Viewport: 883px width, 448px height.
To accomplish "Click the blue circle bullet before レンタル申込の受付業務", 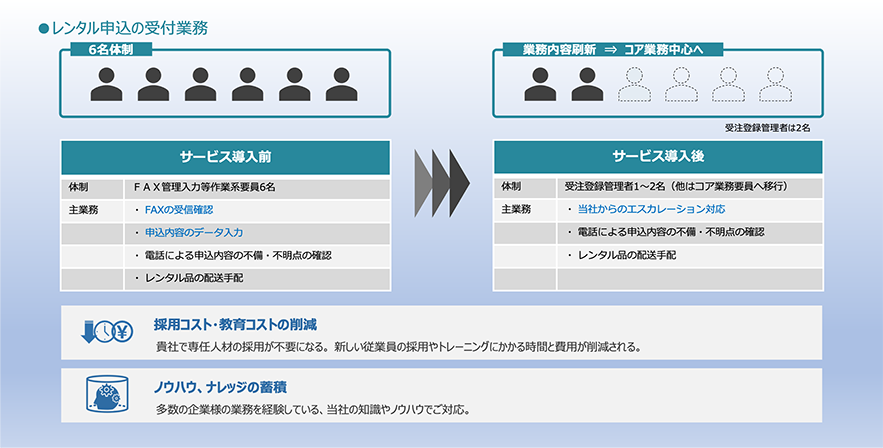I will (x=43, y=27).
